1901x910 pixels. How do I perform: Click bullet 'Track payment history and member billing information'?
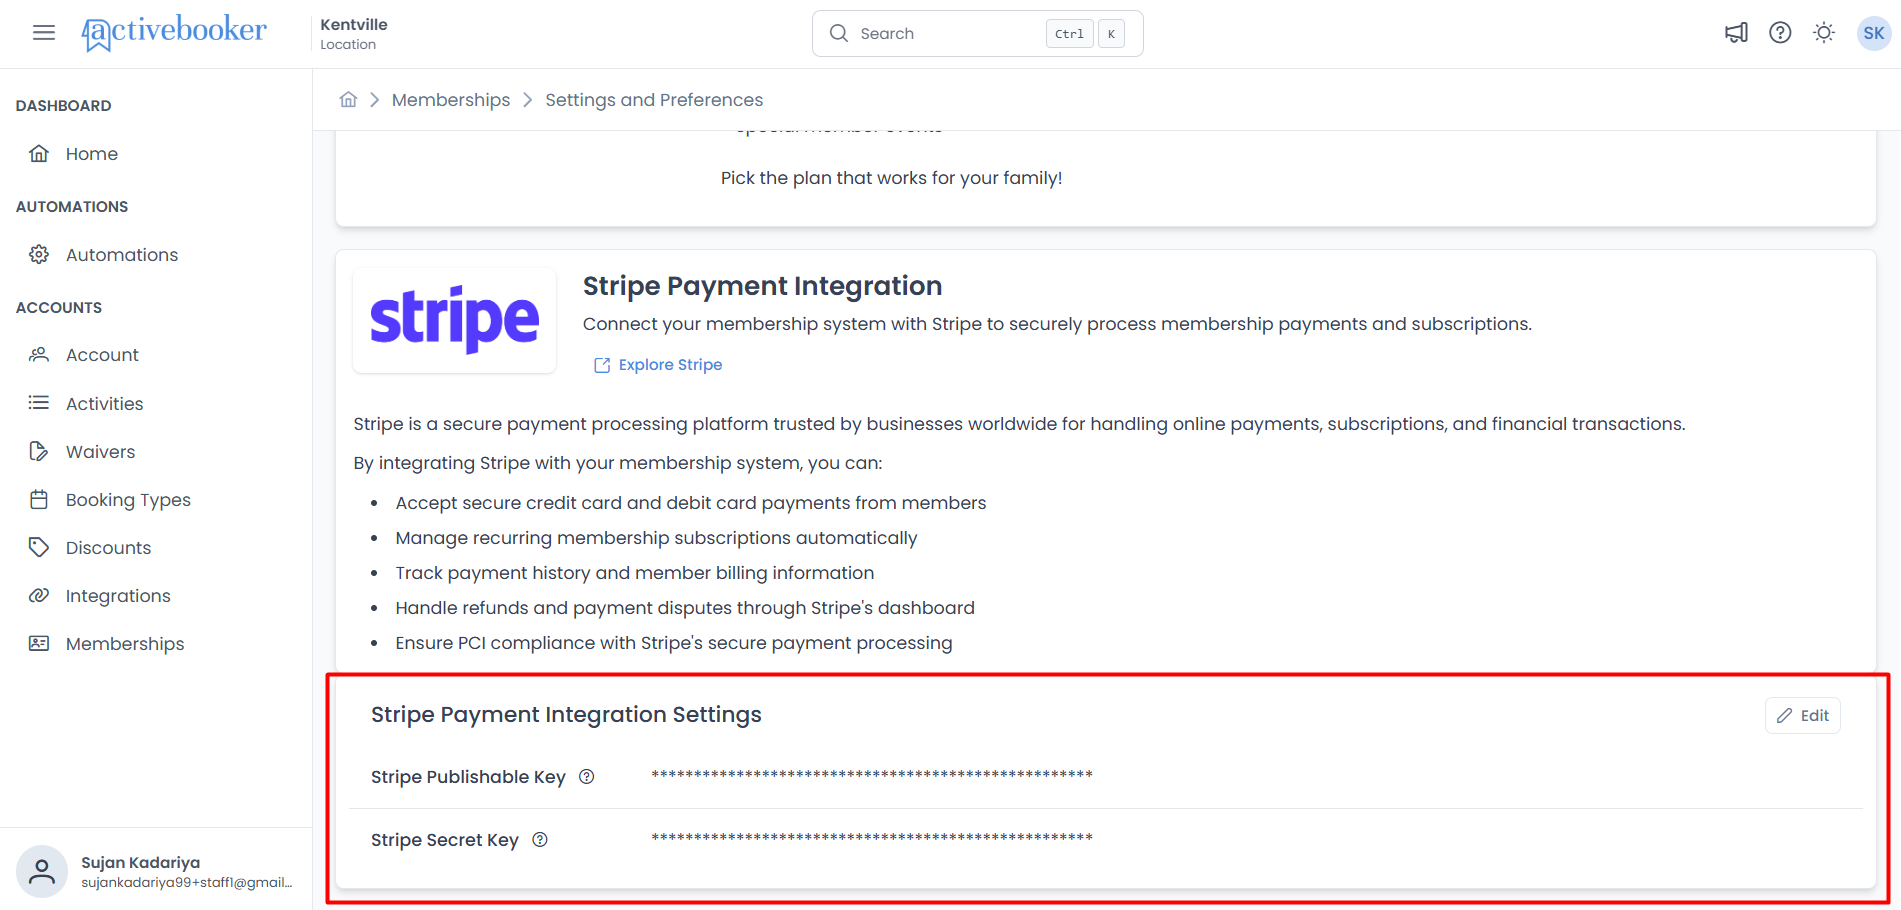(634, 573)
